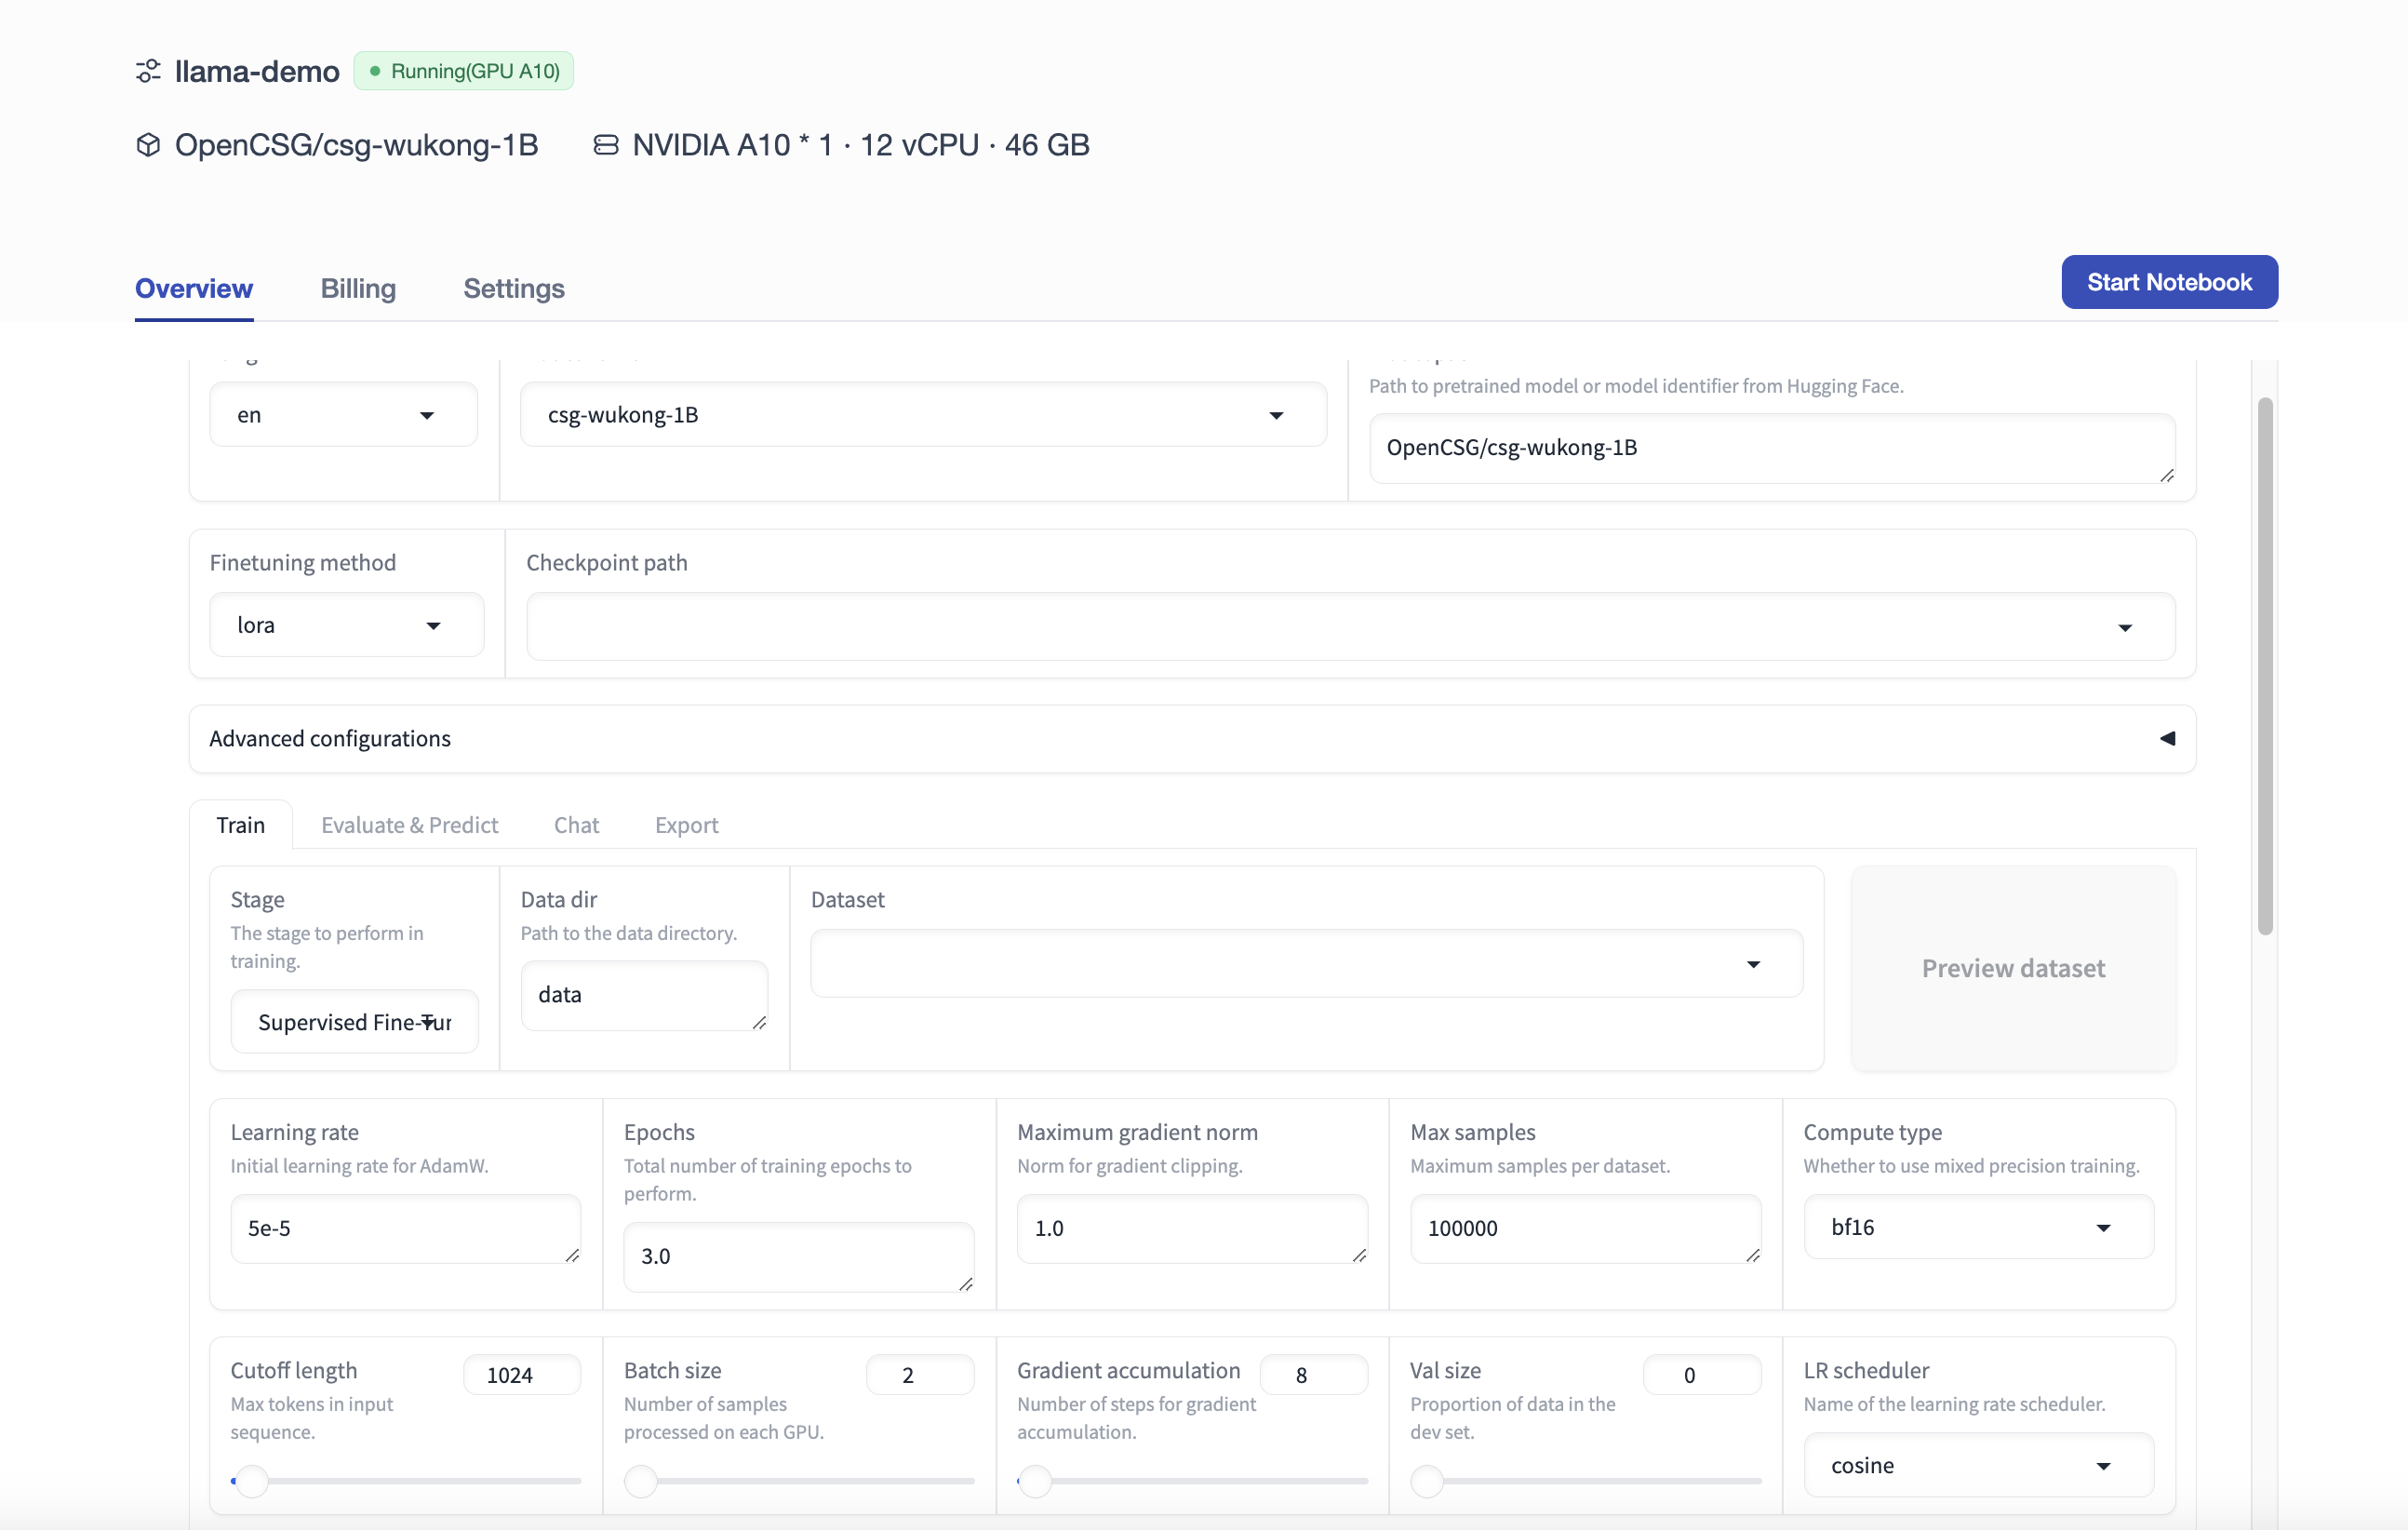
Task: Open the empty Dataset dropdown
Action: pos(1305,964)
